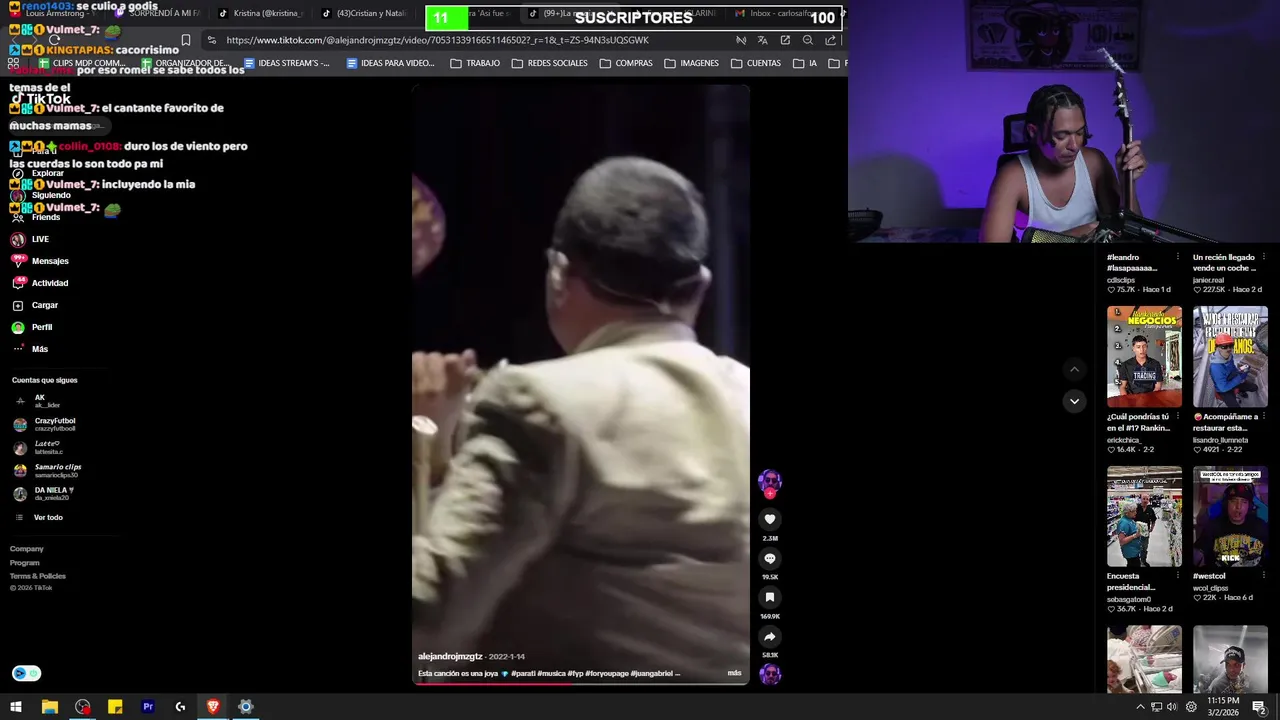1280x720 pixels.
Task: Click the translate icon in address bar
Action: coord(762,40)
